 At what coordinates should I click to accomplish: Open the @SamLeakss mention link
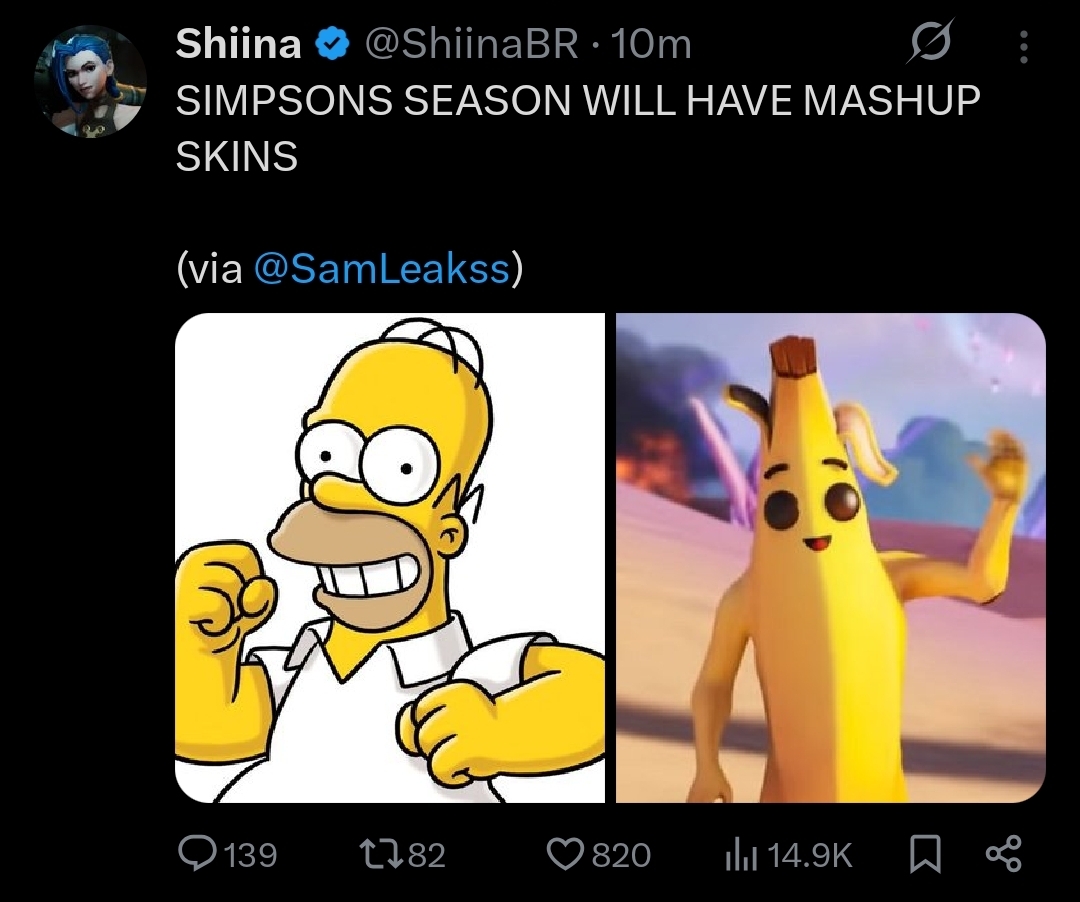coord(382,268)
